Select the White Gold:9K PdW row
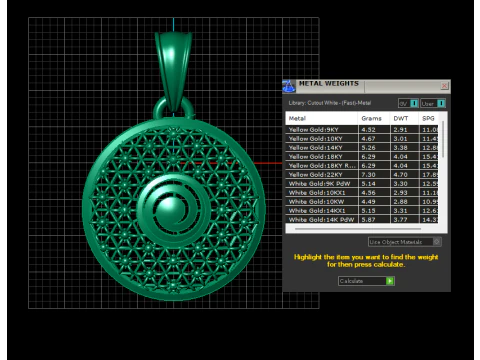The width and height of the screenshot is (480, 360). (x=362, y=184)
